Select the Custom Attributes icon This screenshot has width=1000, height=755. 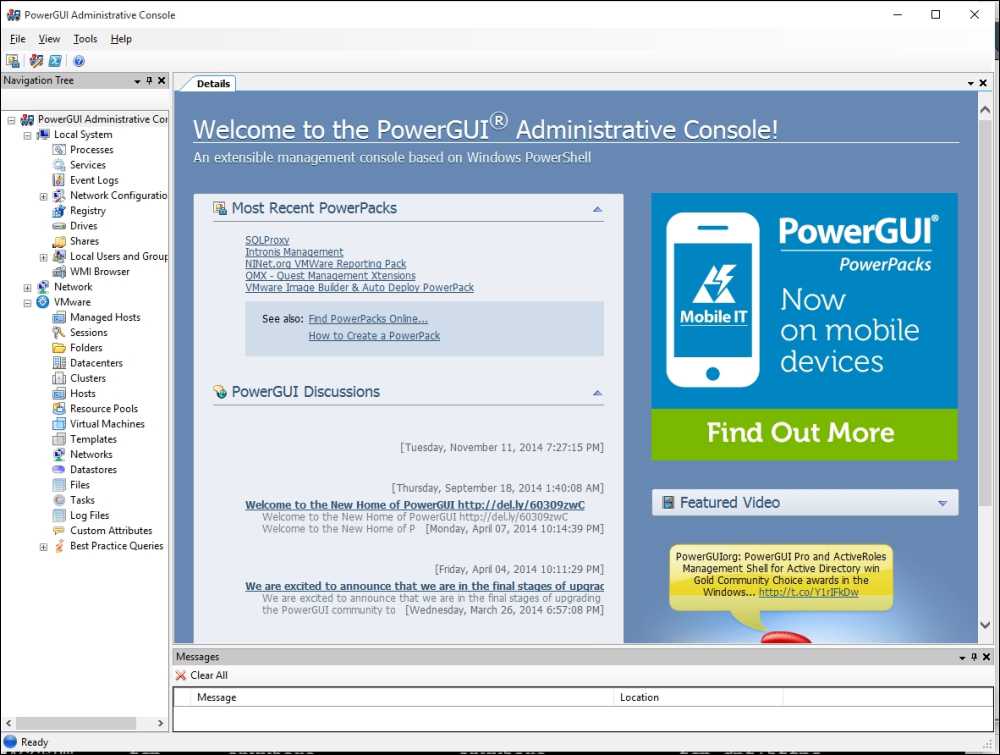(x=59, y=531)
